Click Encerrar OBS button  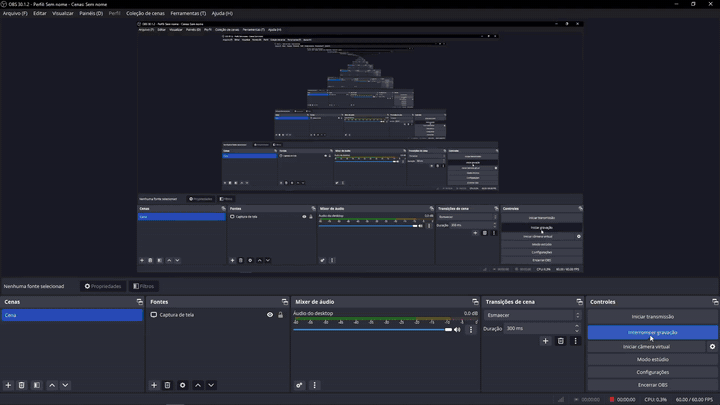[652, 385]
